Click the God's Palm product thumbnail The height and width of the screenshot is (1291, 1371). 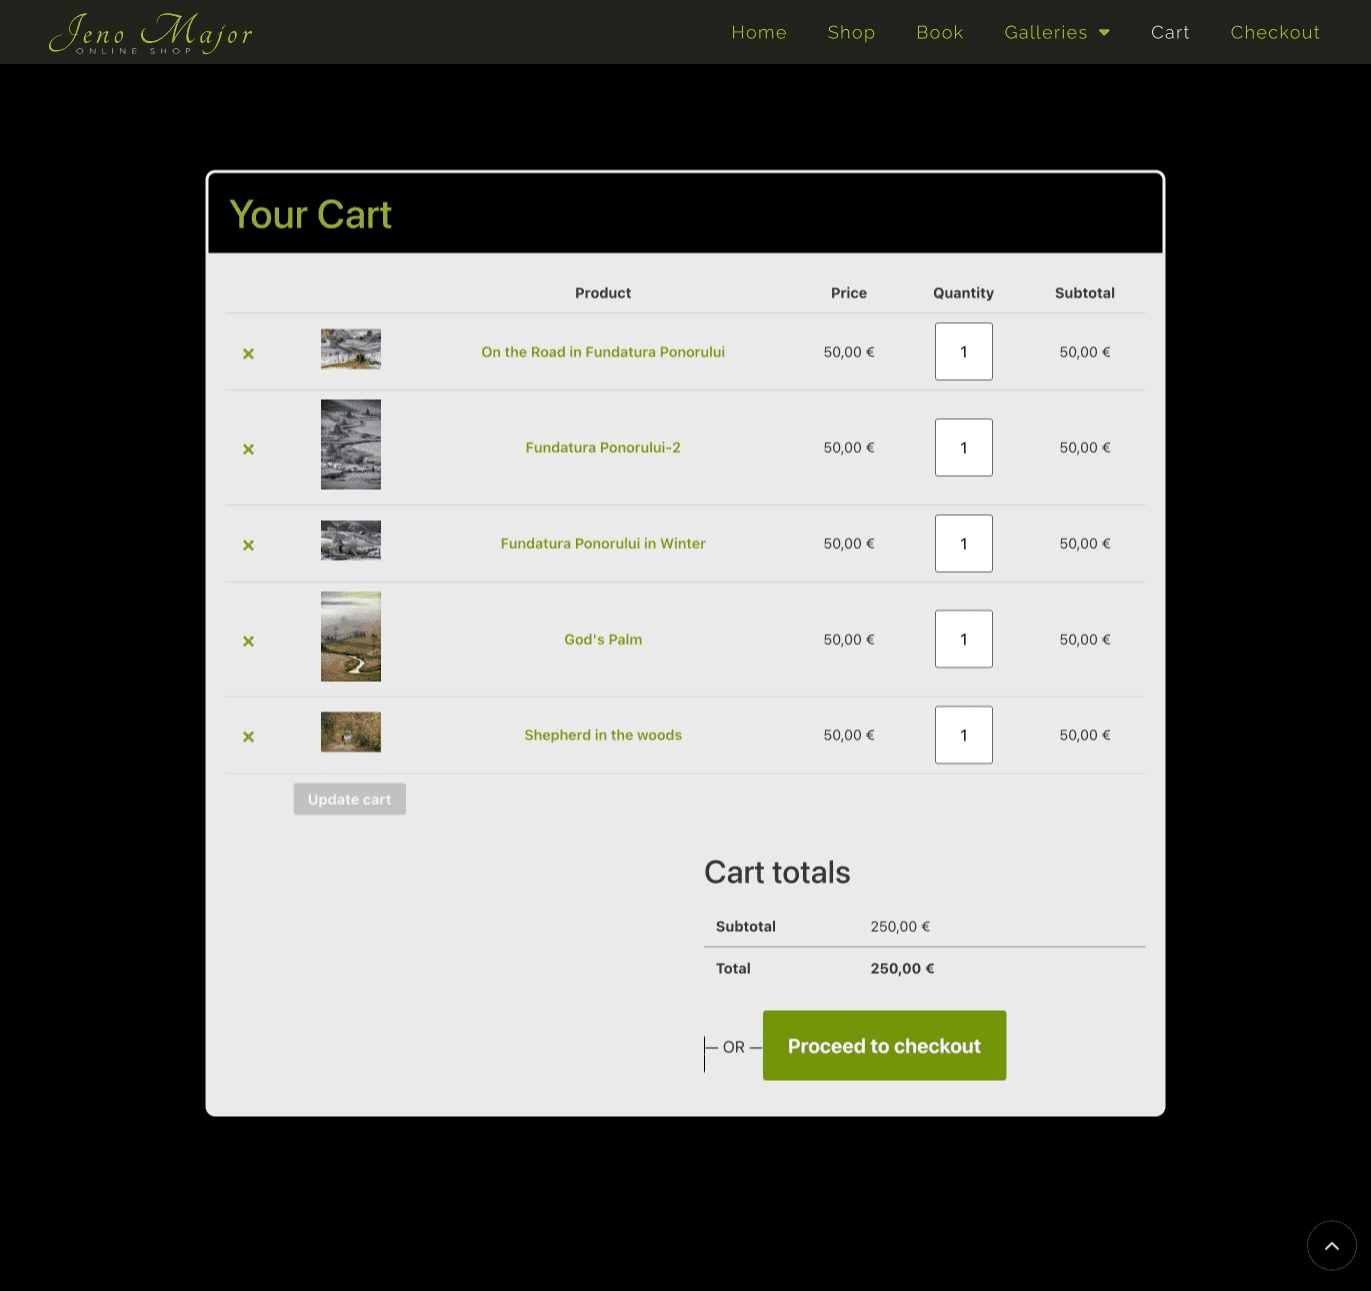click(x=350, y=636)
